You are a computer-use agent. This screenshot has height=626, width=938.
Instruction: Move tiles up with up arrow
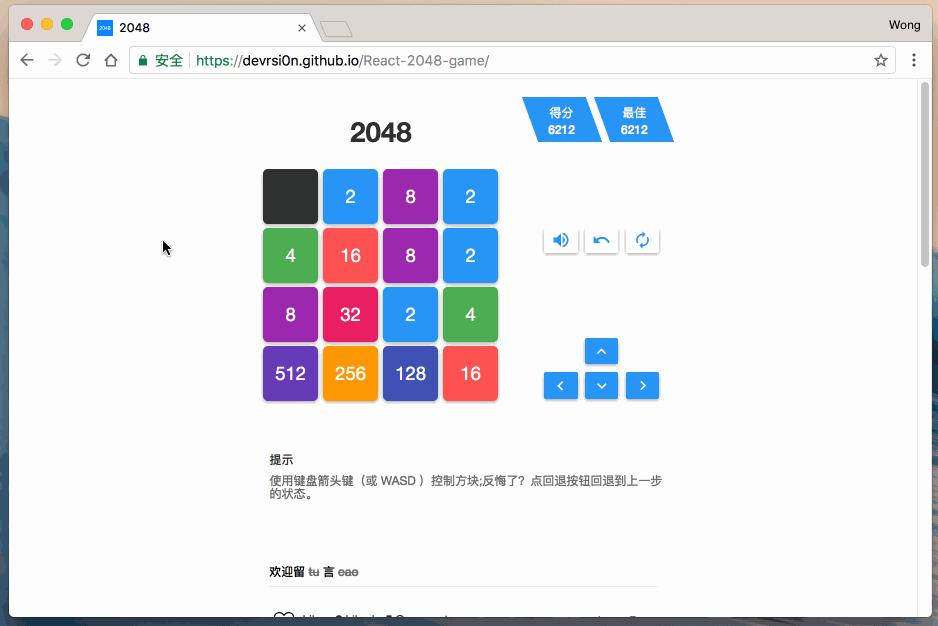pos(601,351)
